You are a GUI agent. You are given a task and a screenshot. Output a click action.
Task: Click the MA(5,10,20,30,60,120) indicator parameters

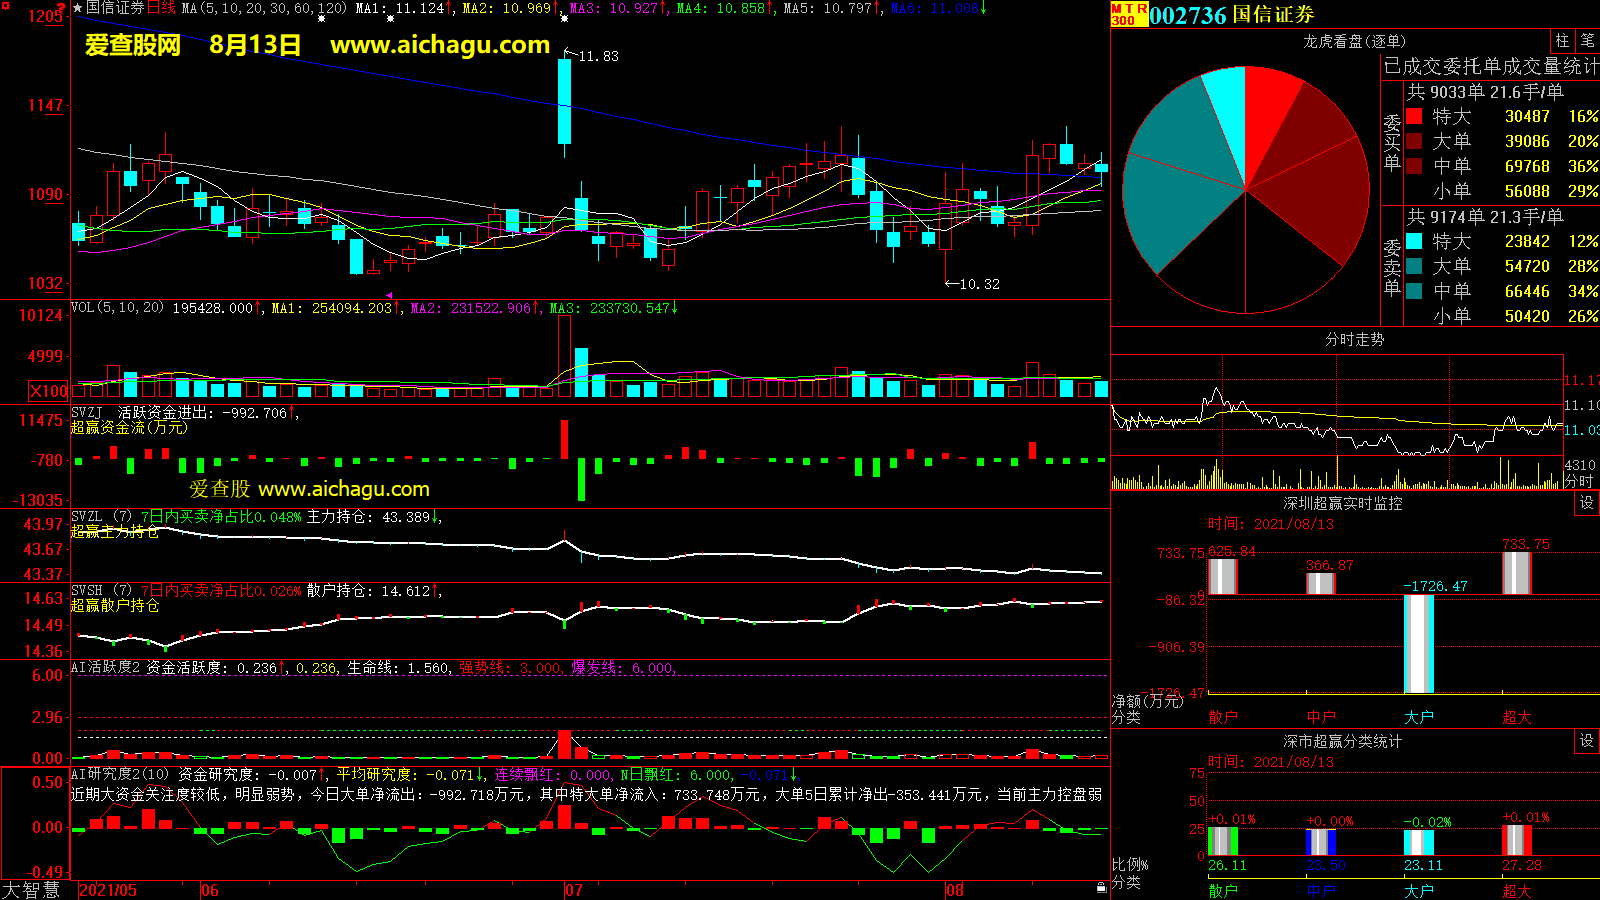[x=264, y=8]
